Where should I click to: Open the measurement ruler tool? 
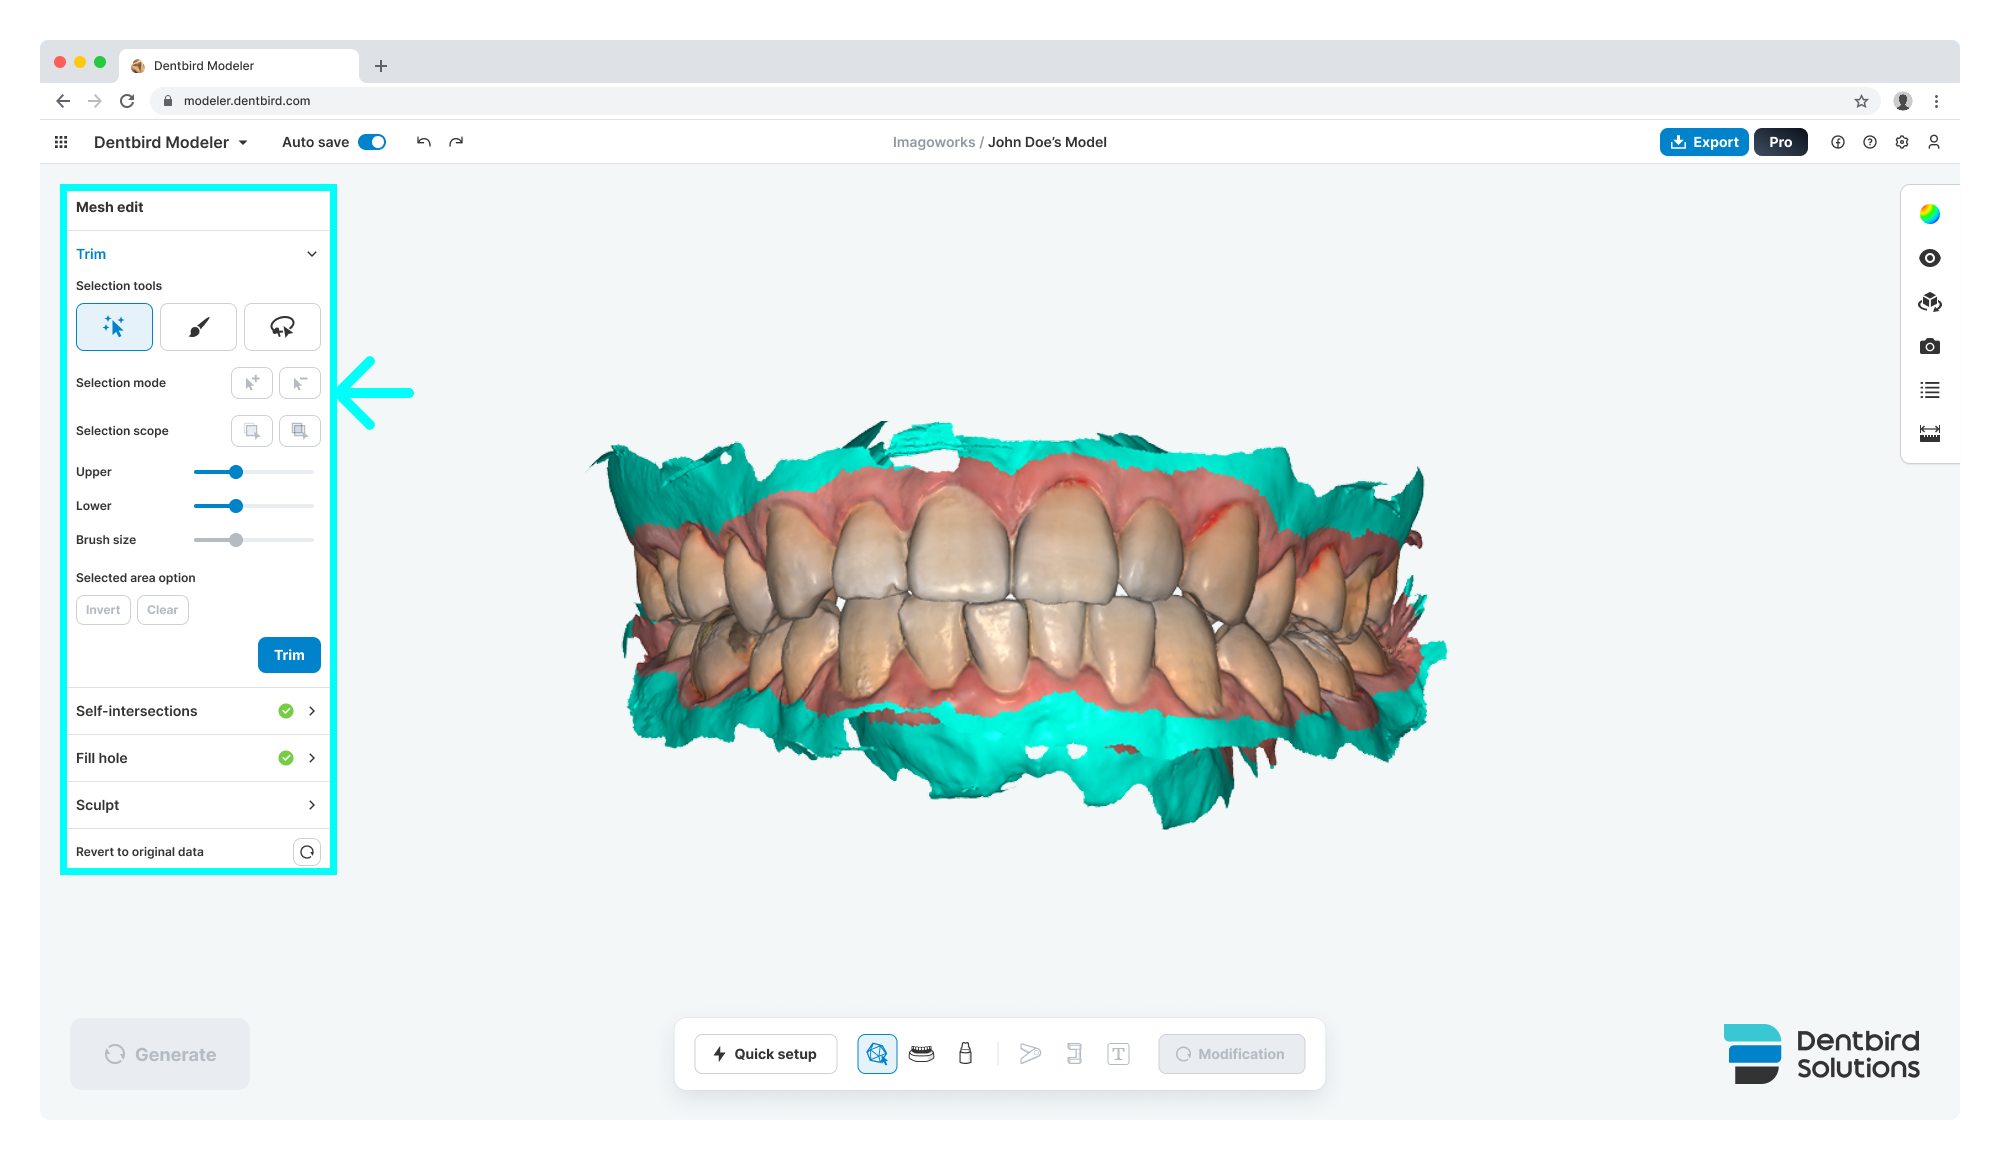pyautogui.click(x=1929, y=433)
